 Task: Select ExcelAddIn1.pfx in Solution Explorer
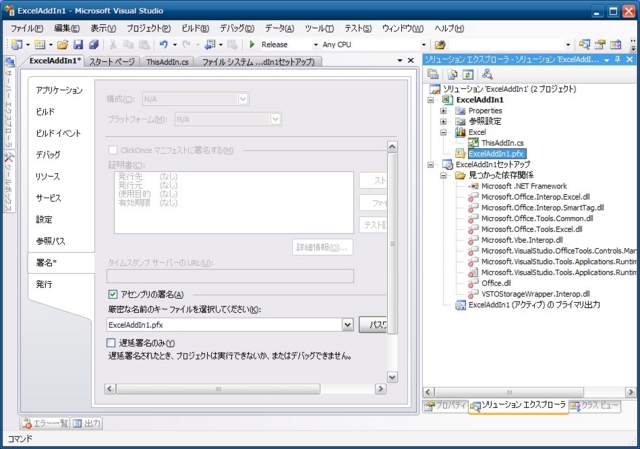tap(496, 154)
